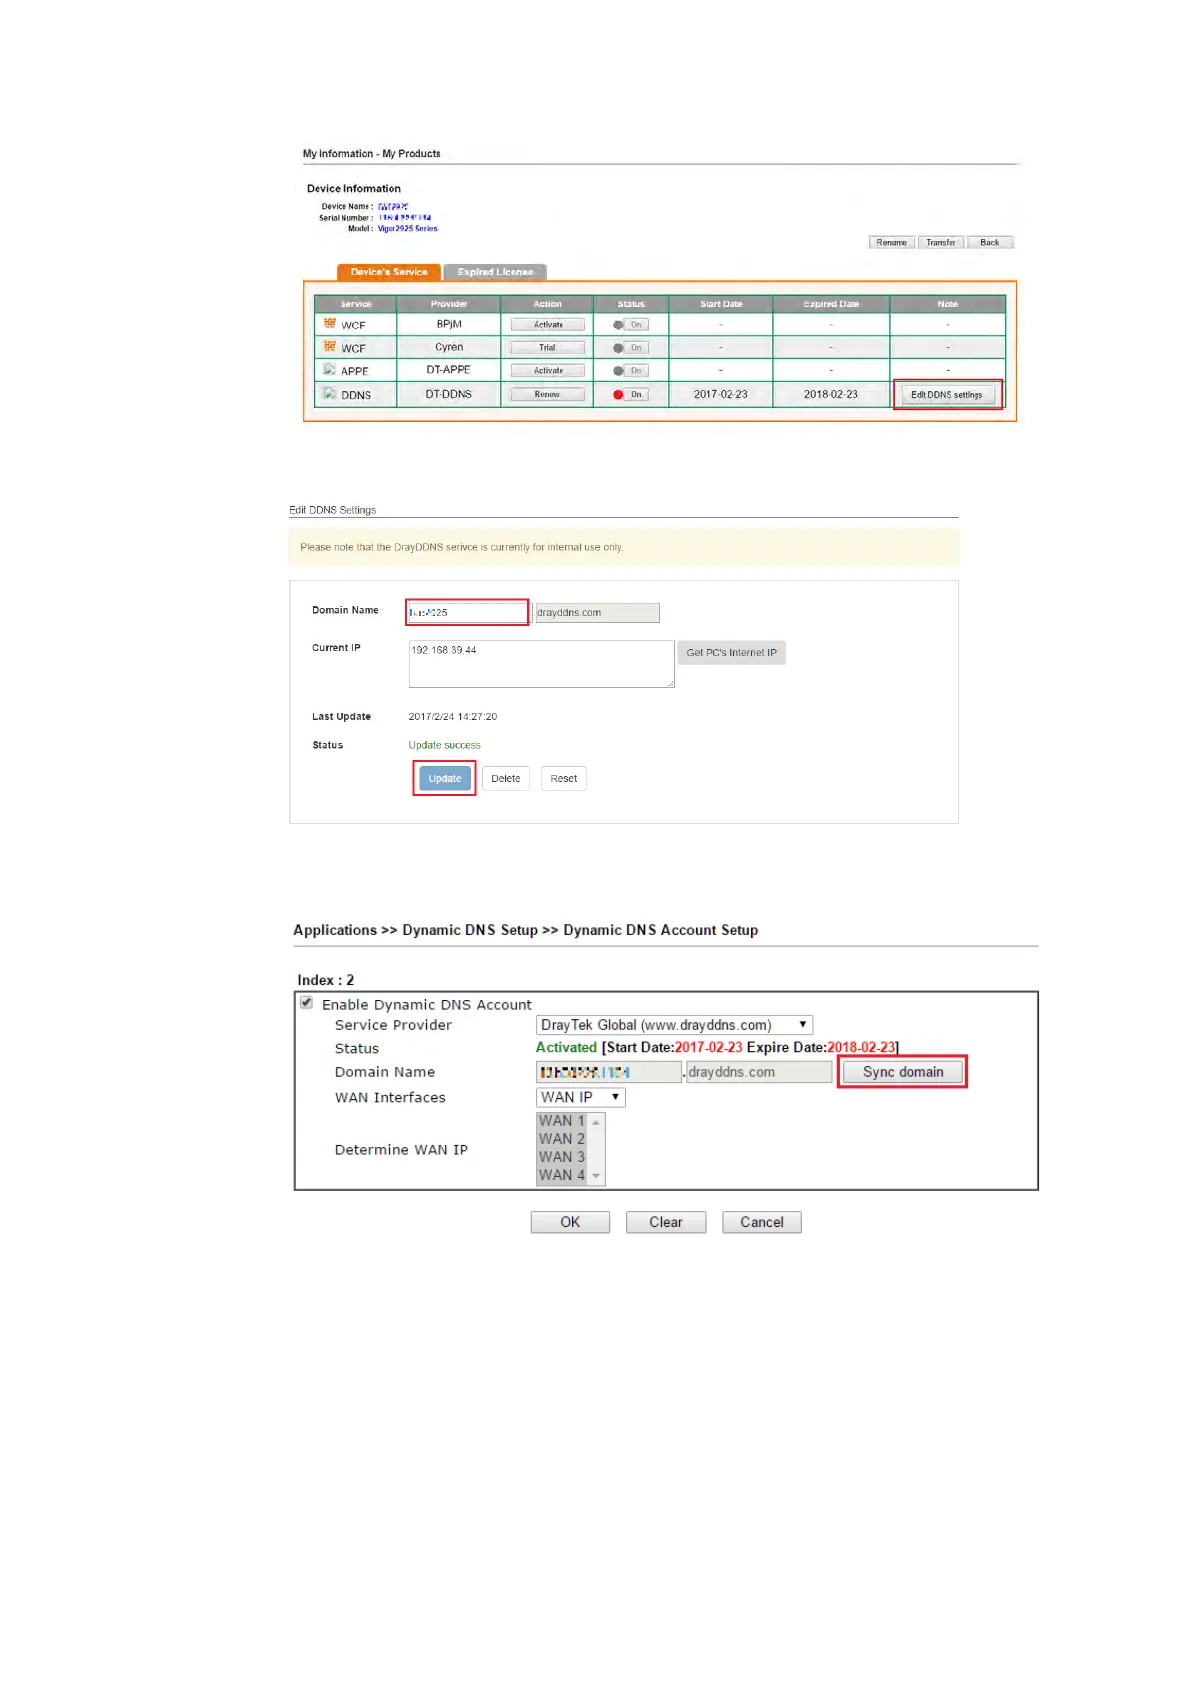Click the Domain Name field in Edit DDNS Settings
This screenshot has width=1190, height=1684.
467,612
